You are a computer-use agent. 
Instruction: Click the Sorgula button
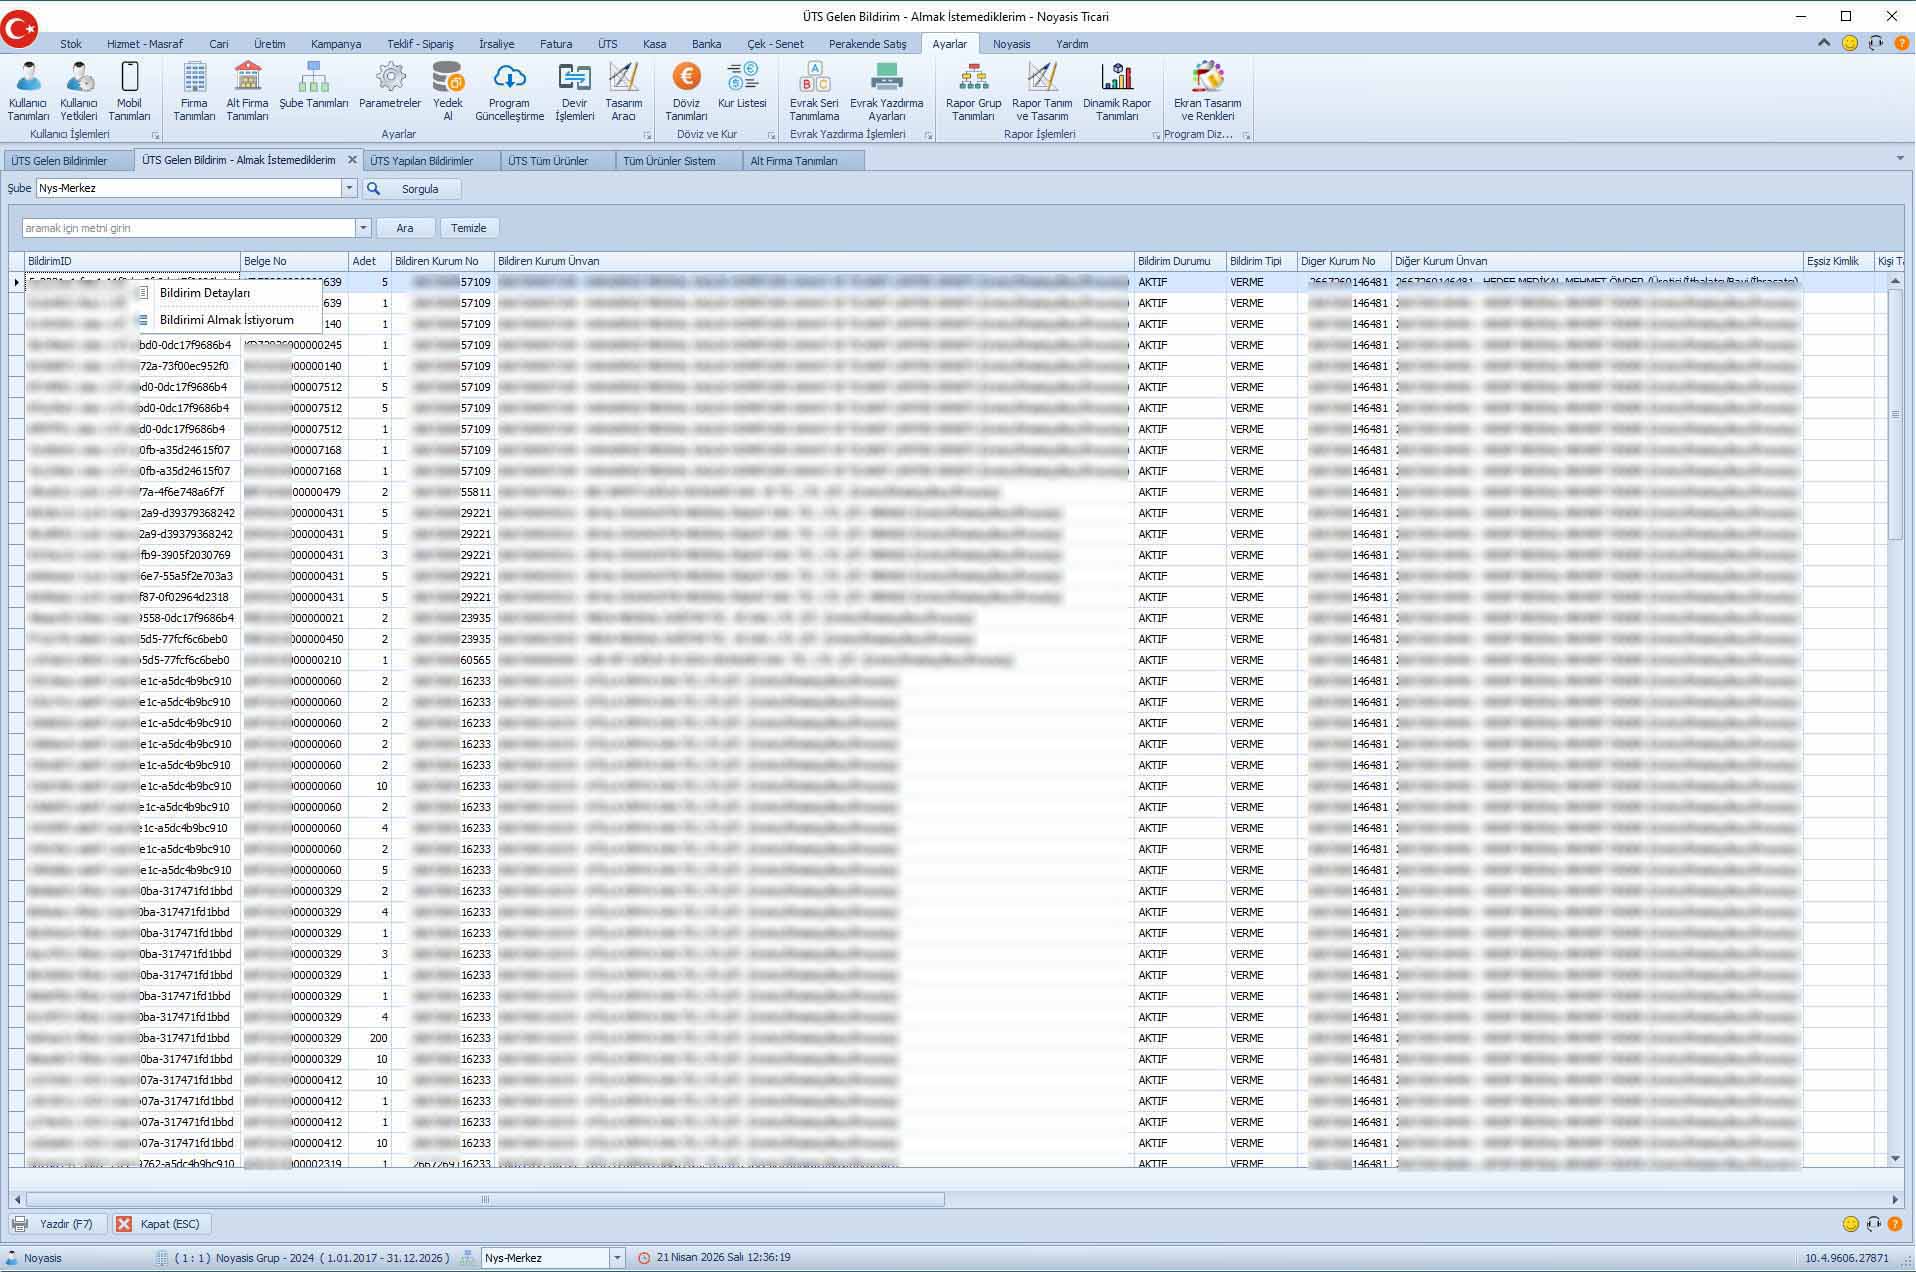[412, 189]
